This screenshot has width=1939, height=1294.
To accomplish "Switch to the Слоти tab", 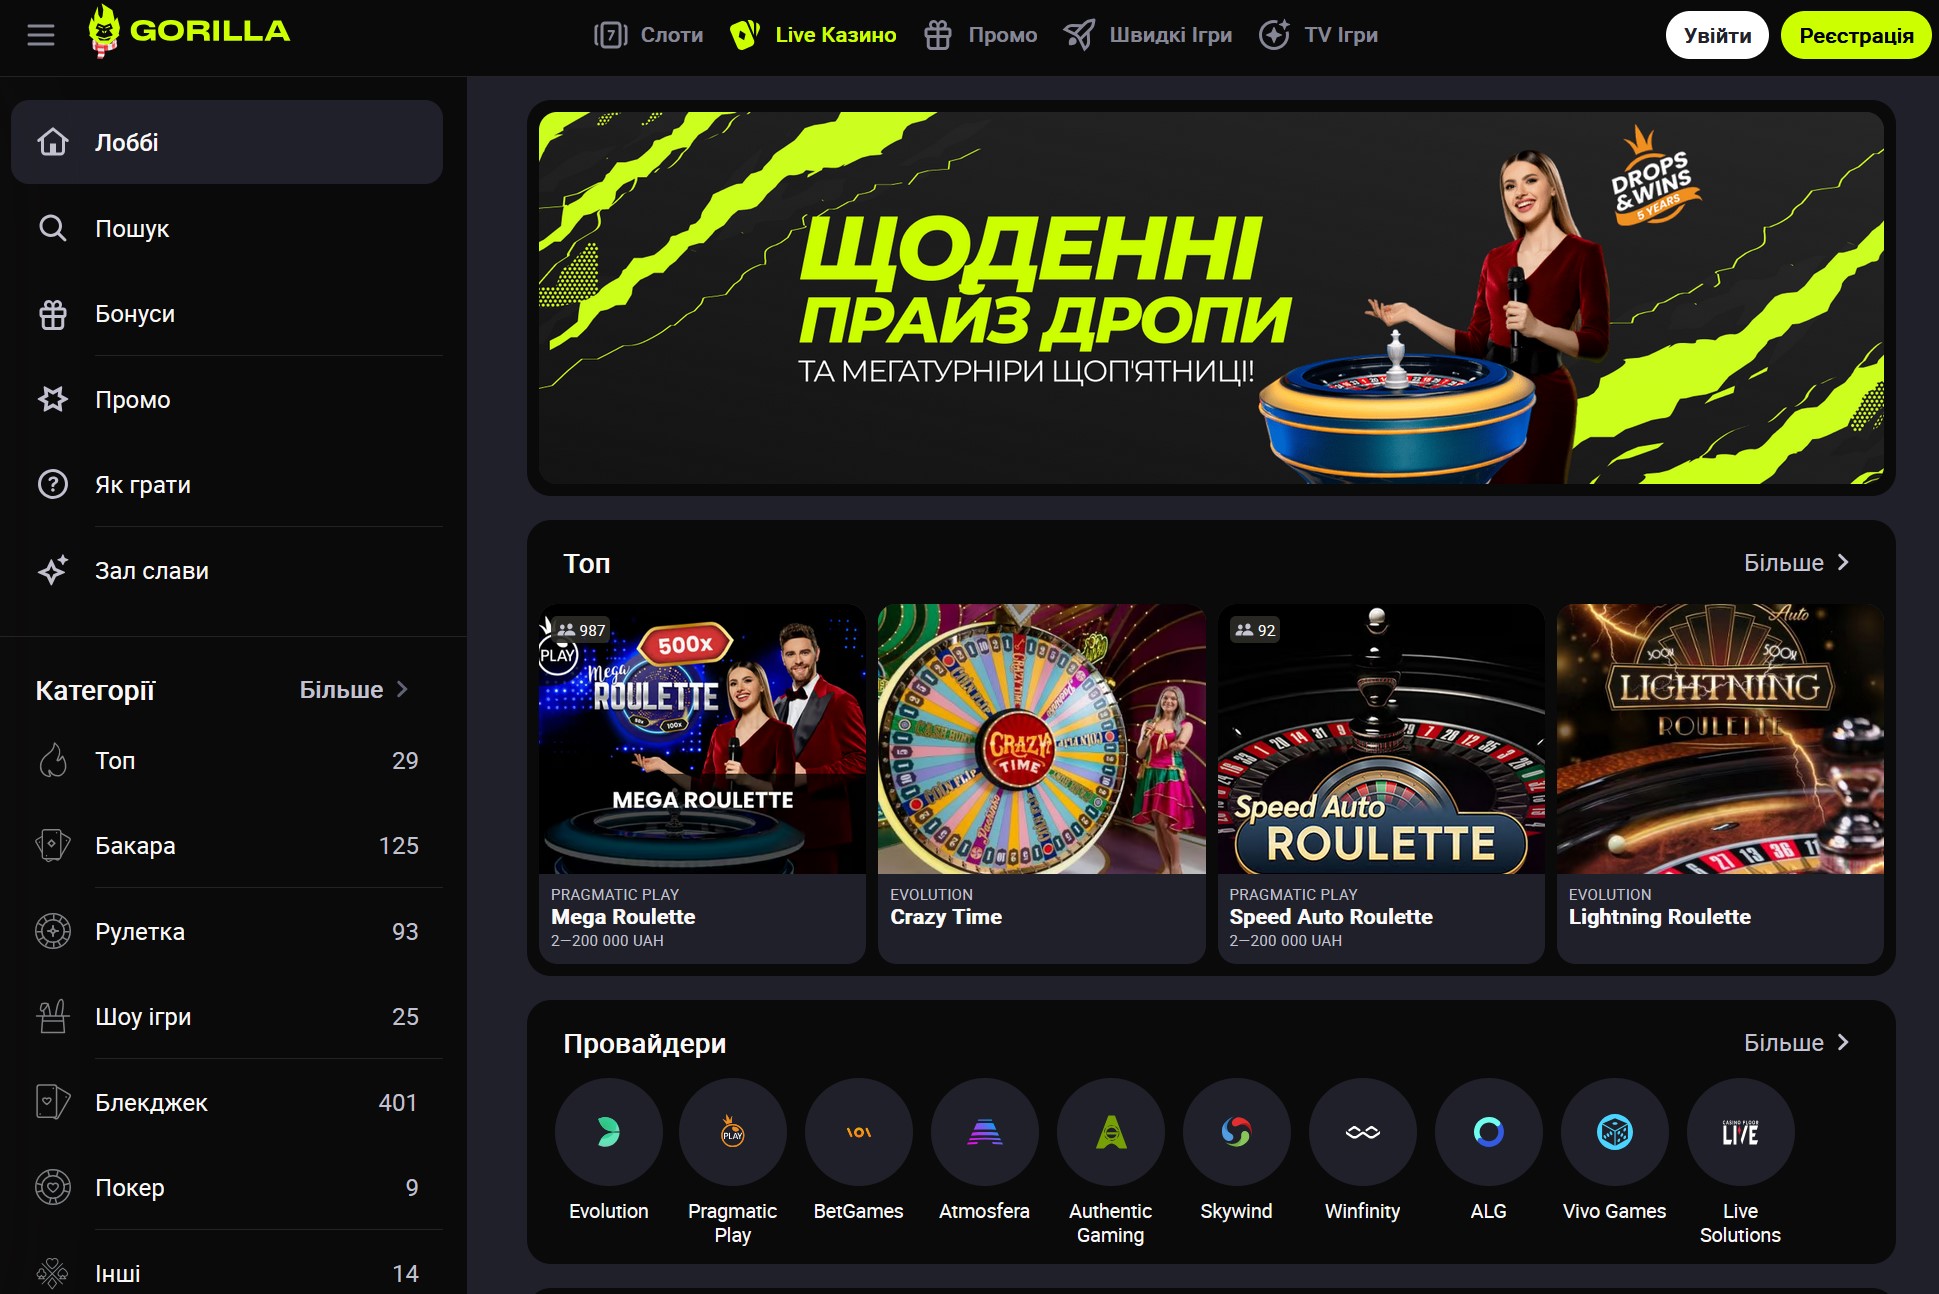I will point(649,35).
